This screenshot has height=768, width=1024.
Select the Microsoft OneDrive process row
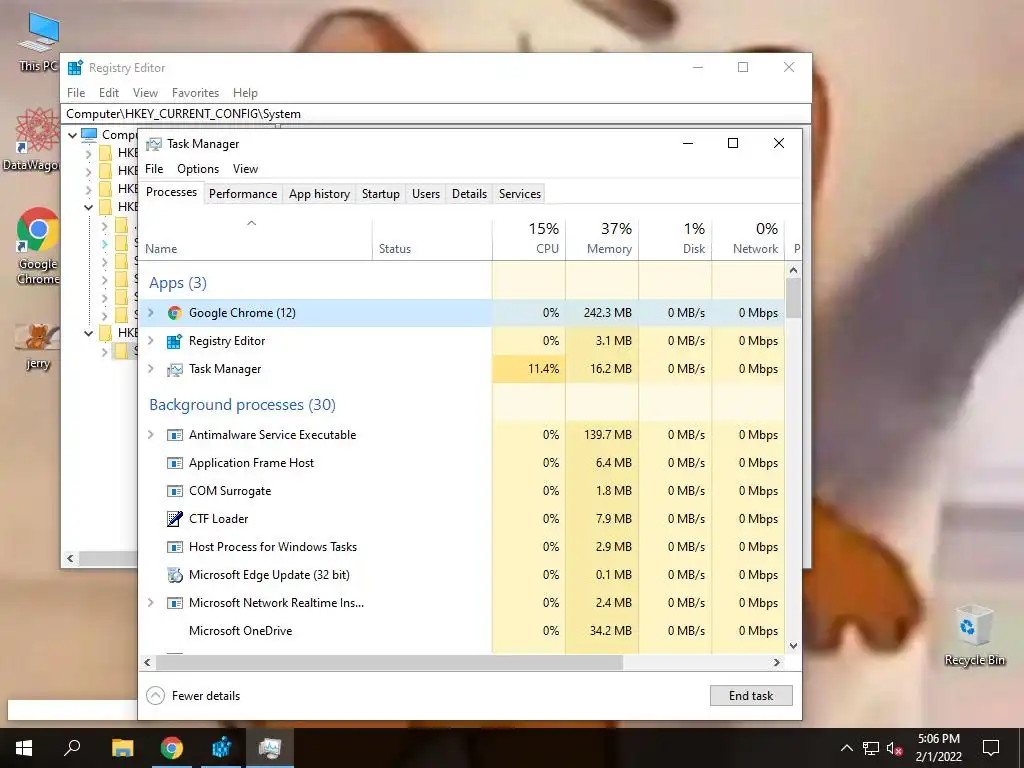462,631
